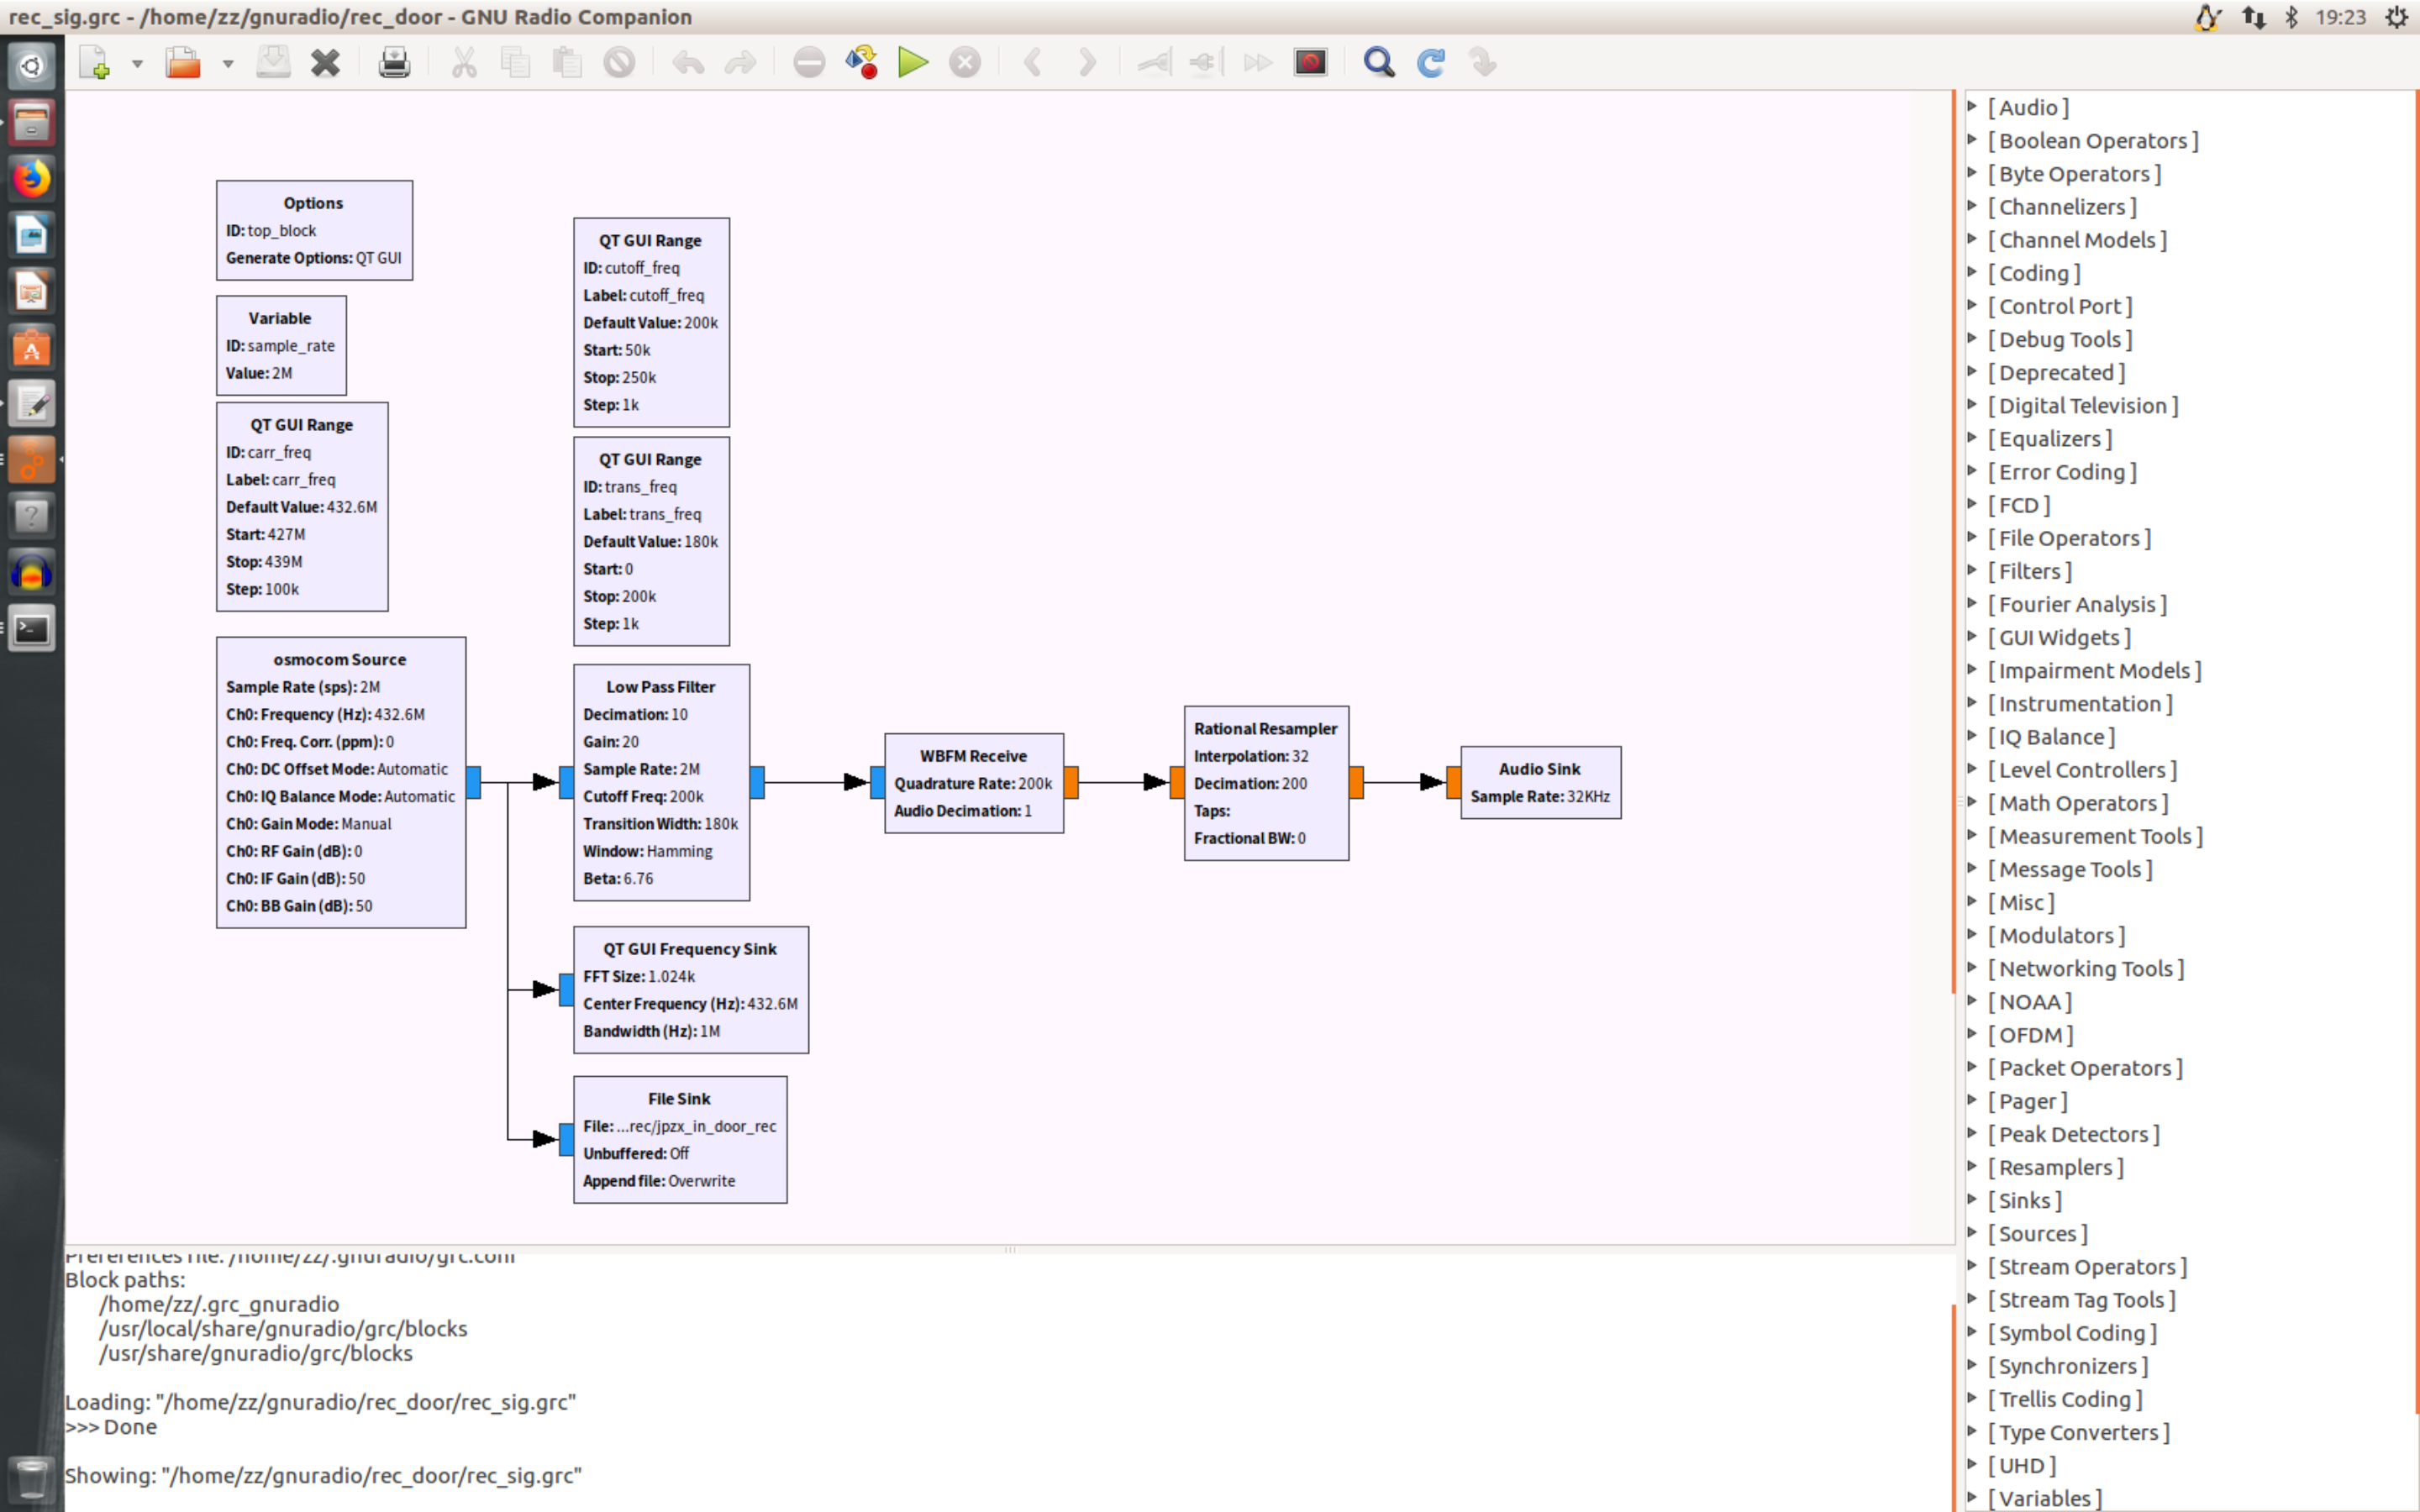Create a new flow graph
2420x1512 pixels.
pos(95,63)
